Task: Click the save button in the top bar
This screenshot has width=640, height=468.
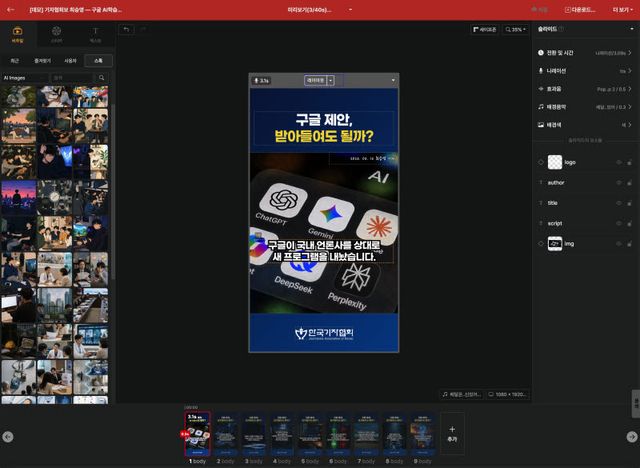Action: click(x=540, y=9)
